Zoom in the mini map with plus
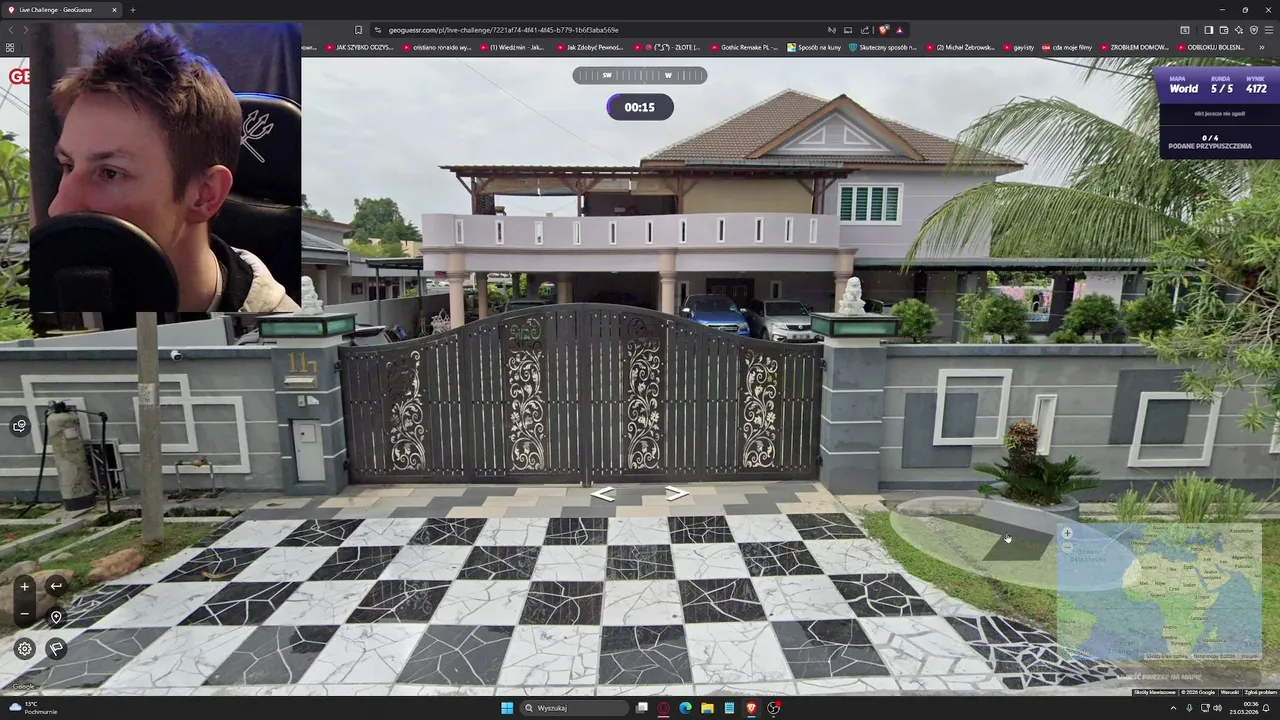Image resolution: width=1280 pixels, height=720 pixels. tap(1067, 533)
